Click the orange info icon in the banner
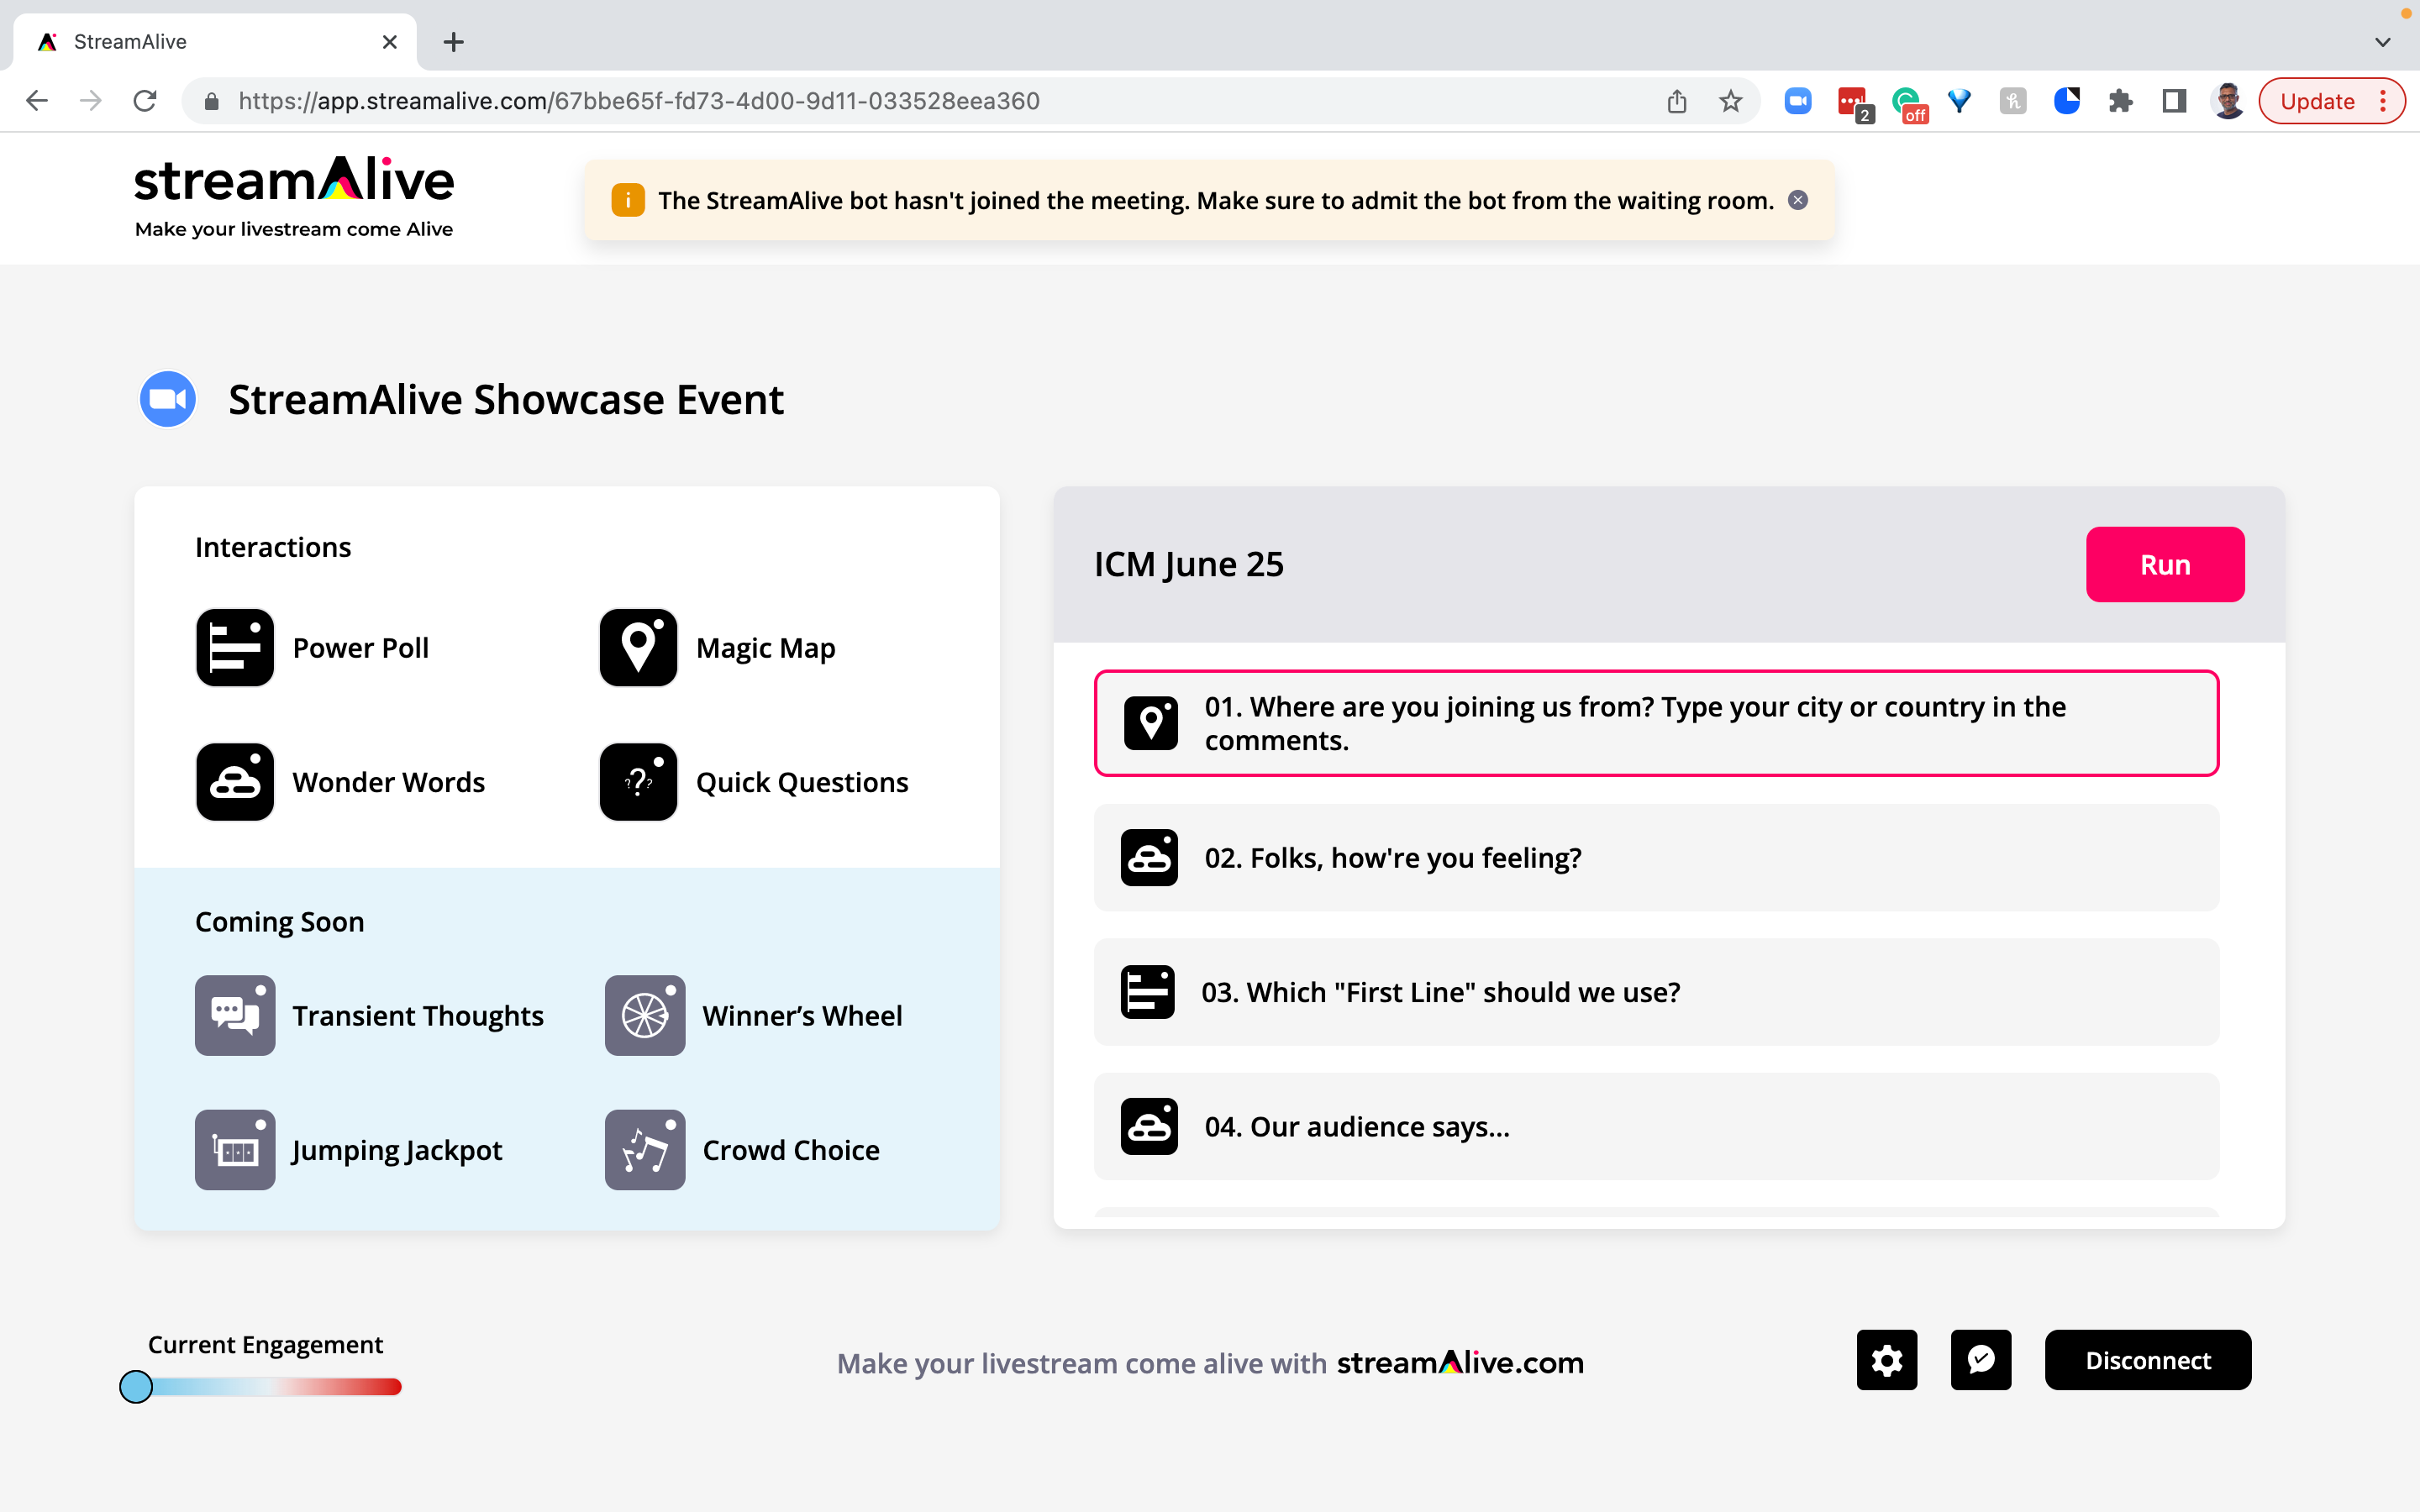The width and height of the screenshot is (2420, 1512). 628,200
